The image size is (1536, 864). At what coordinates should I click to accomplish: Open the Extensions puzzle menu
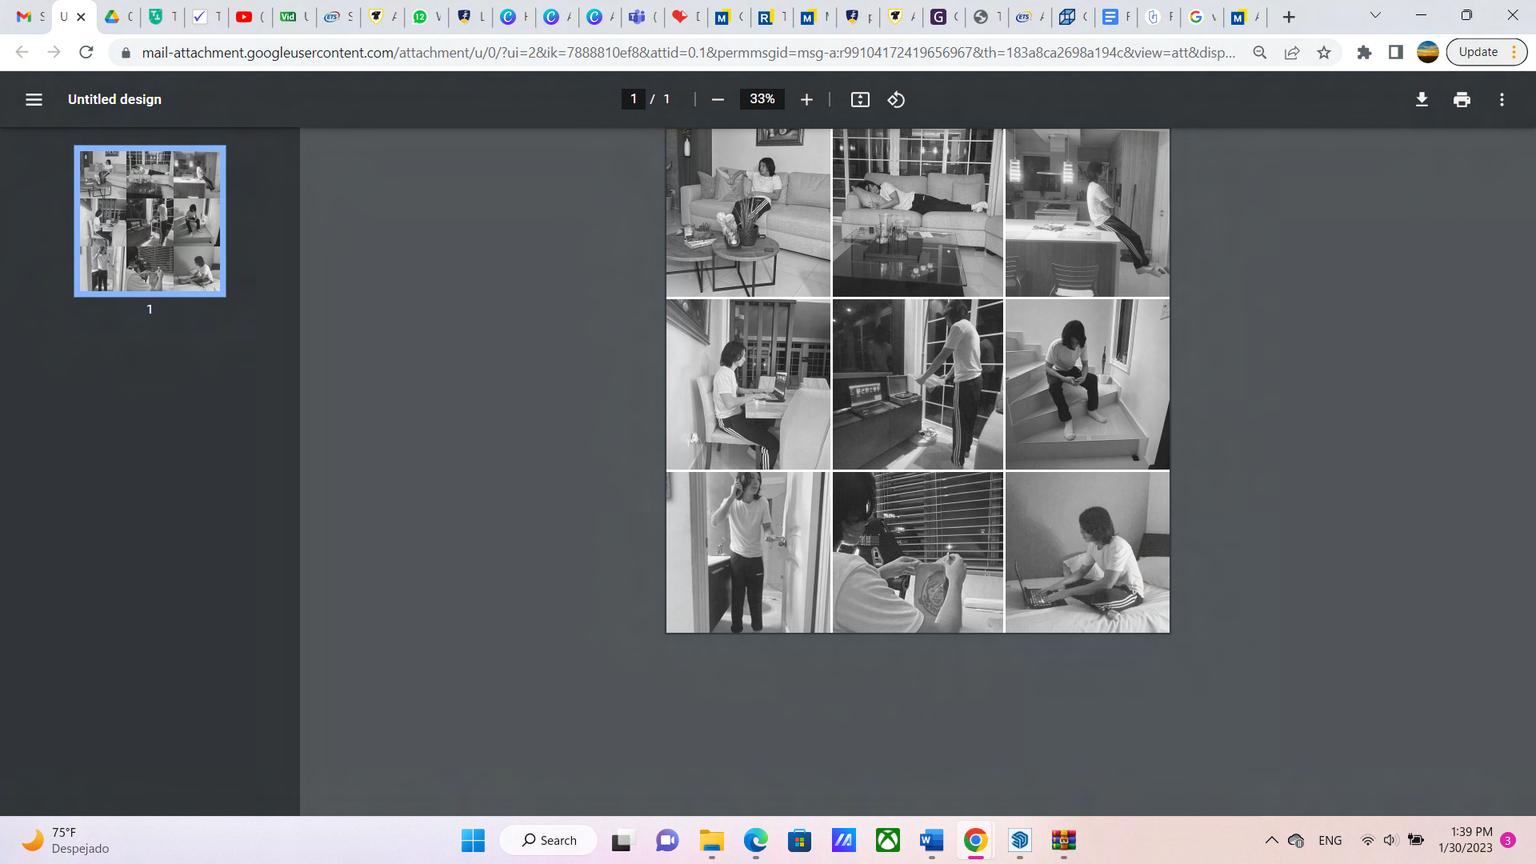1364,52
